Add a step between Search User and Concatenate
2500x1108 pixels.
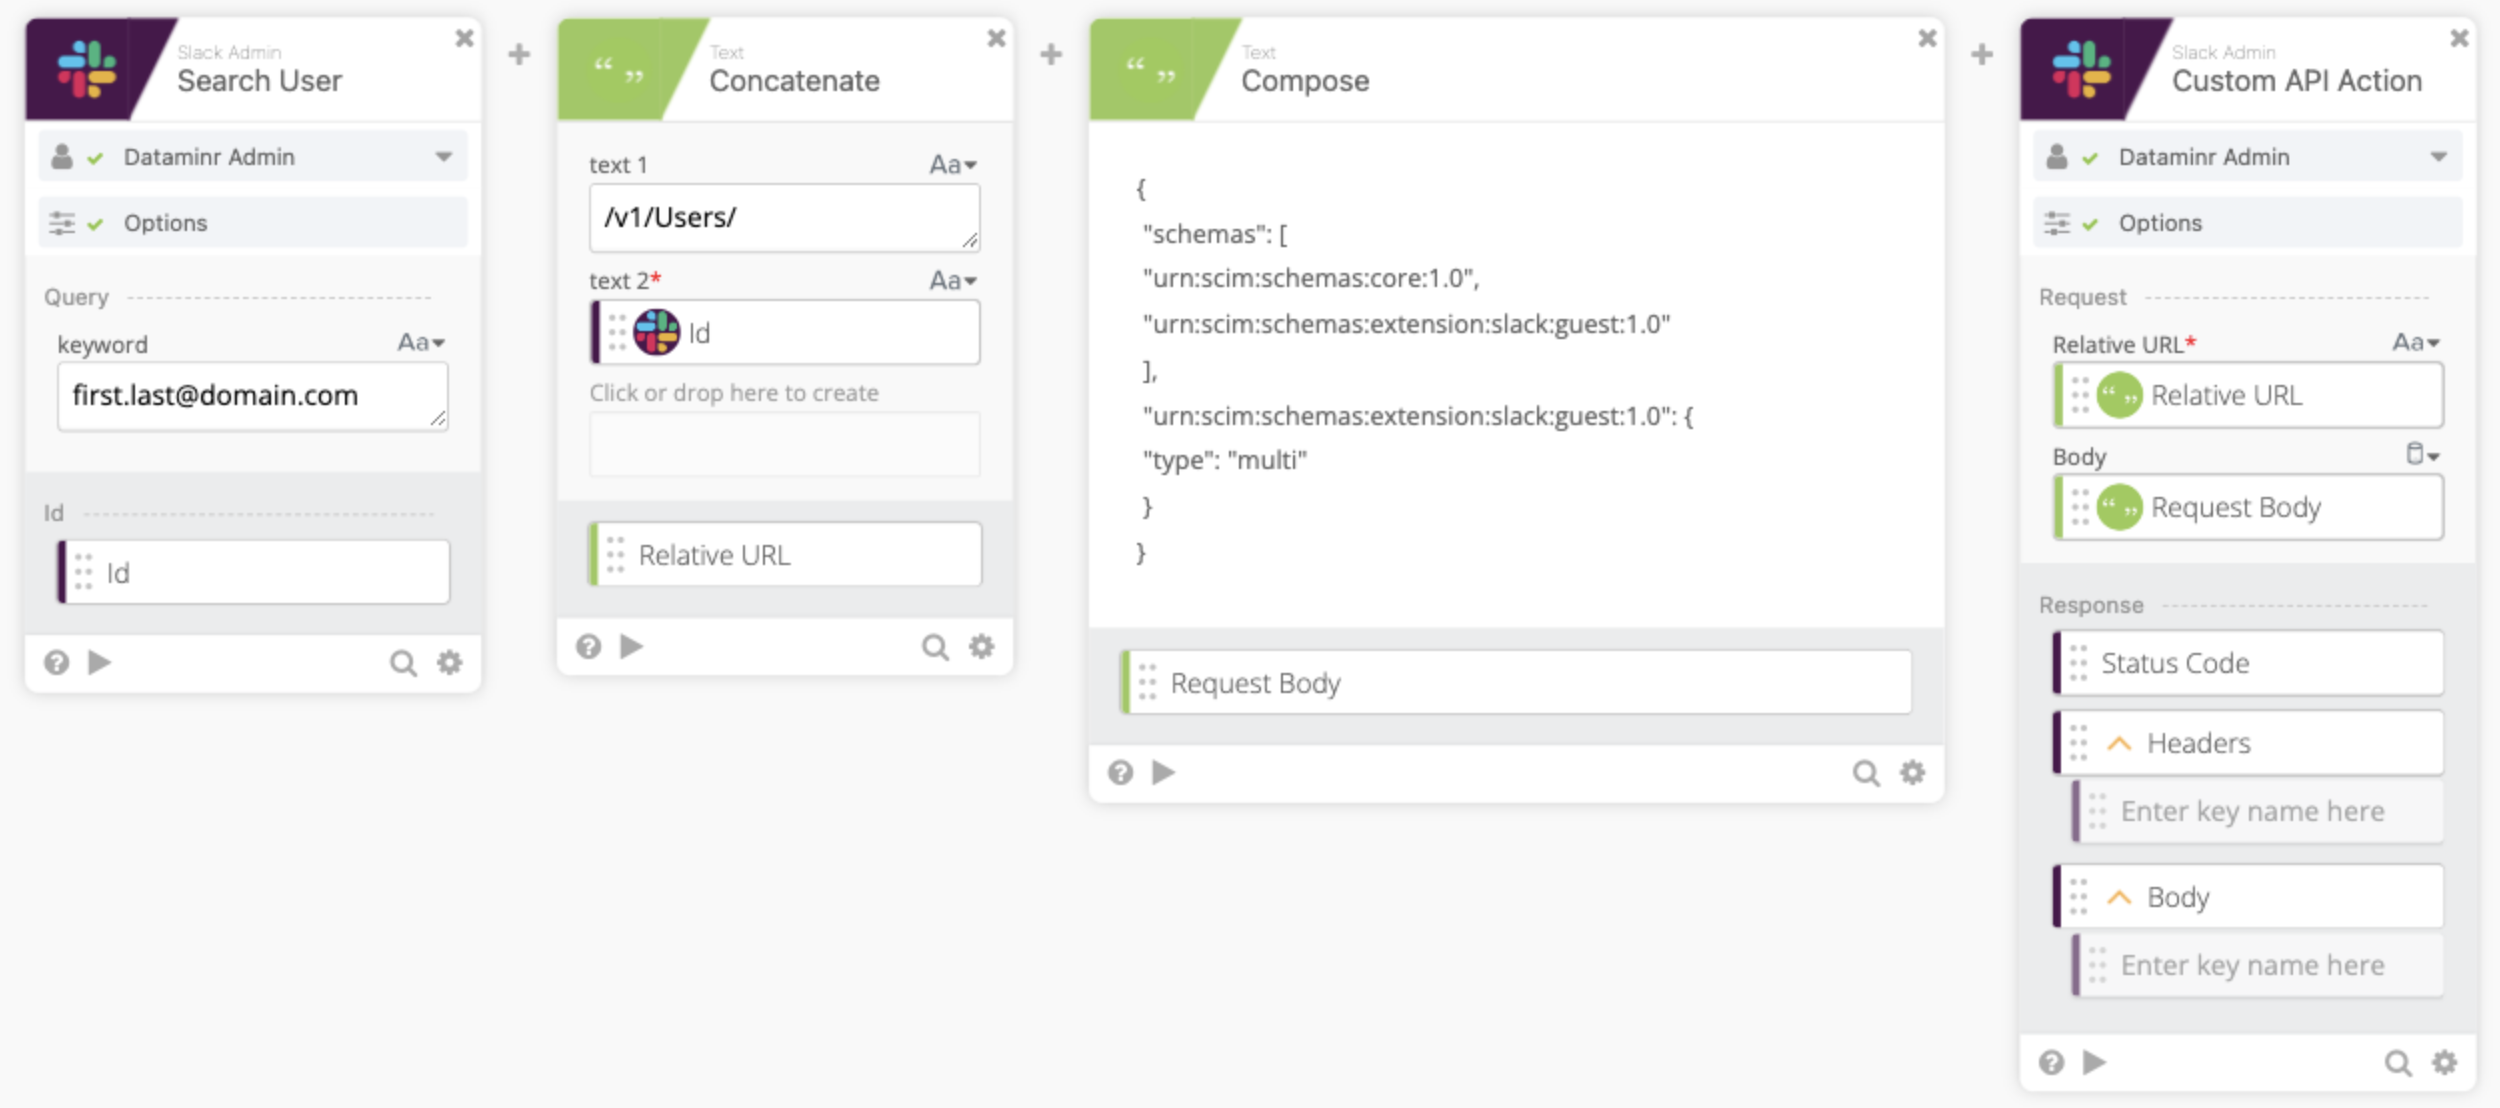518,56
